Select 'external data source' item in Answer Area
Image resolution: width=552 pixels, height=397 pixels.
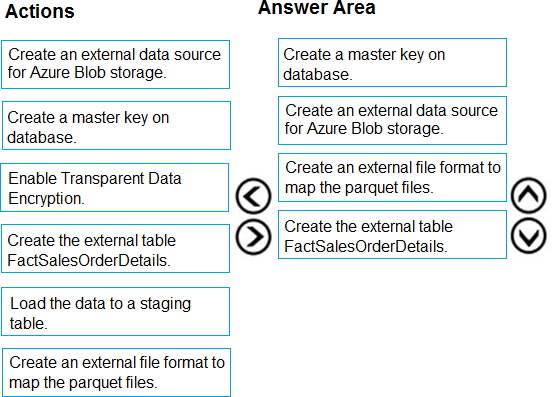[393, 120]
